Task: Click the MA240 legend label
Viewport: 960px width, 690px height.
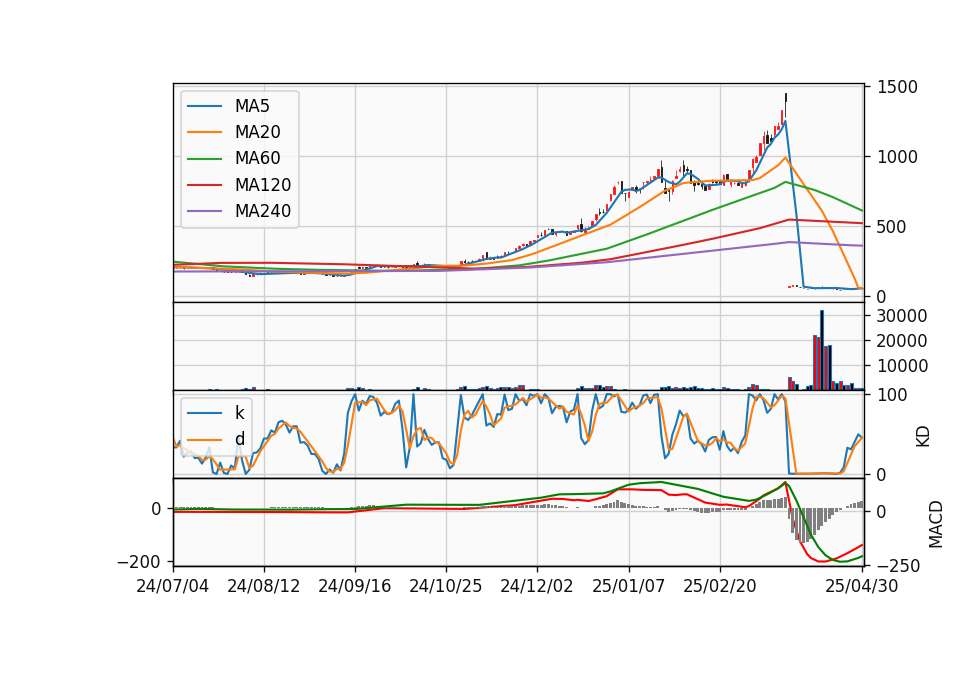Action: click(263, 211)
